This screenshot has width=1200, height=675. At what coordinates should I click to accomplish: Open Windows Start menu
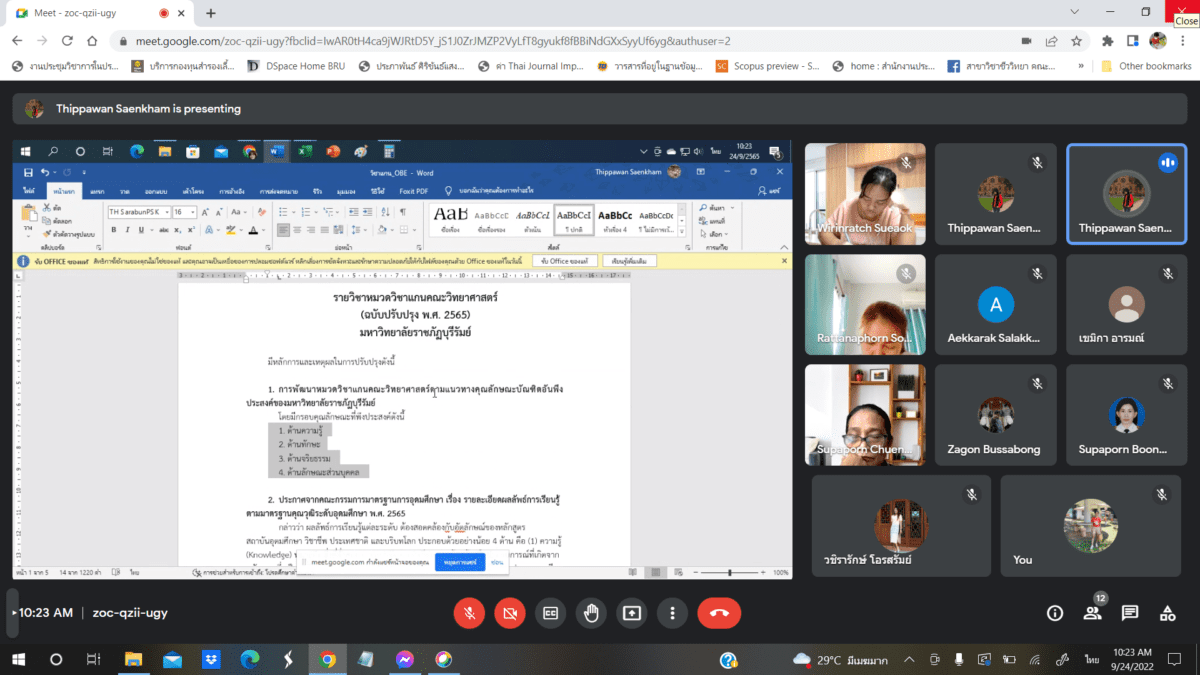[18, 660]
